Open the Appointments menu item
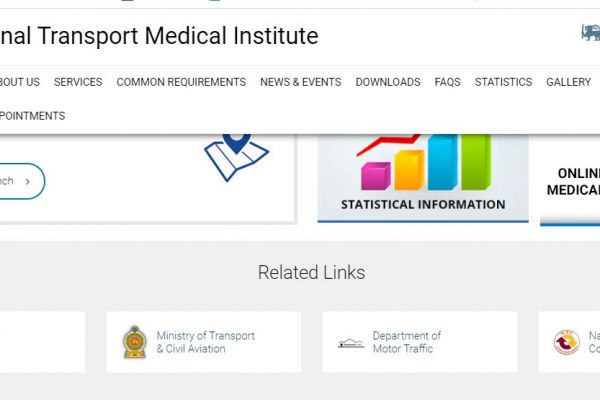 (x=33, y=116)
